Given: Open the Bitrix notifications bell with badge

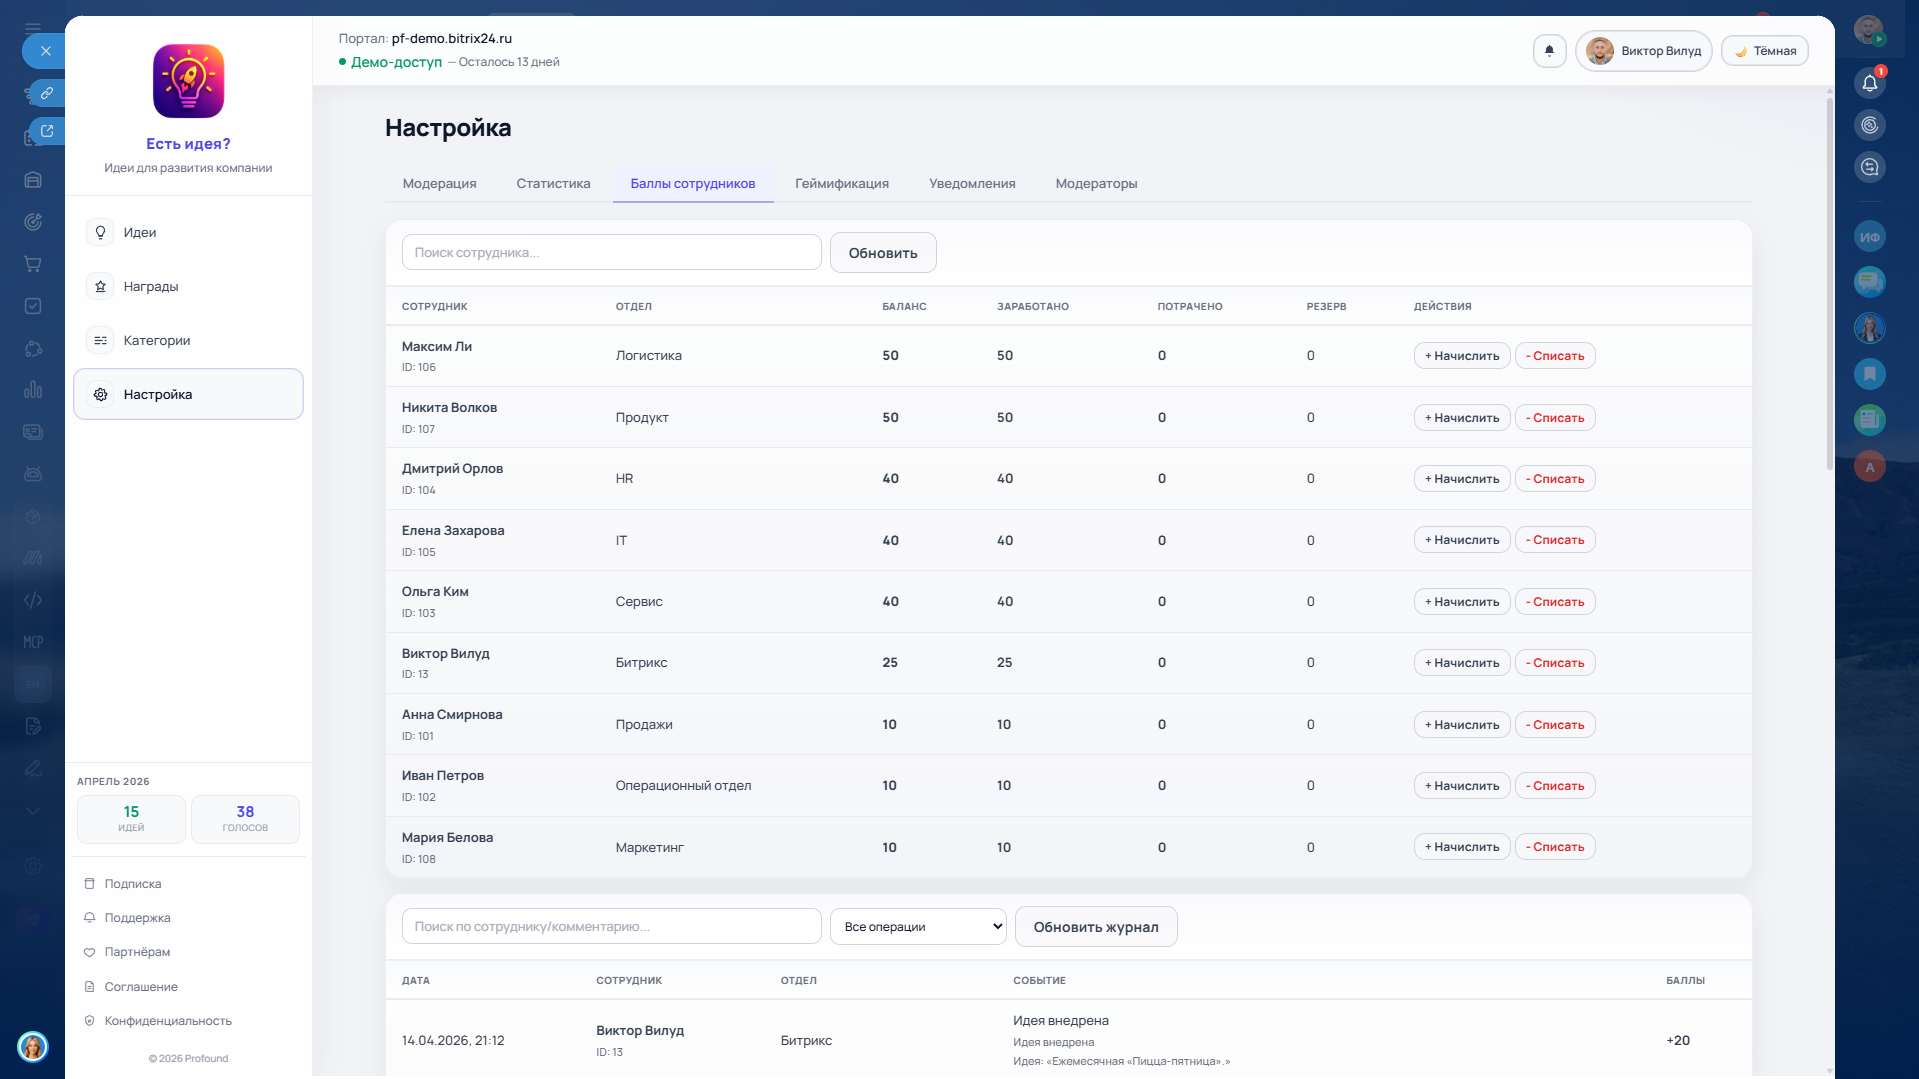Looking at the screenshot, I should (1869, 83).
